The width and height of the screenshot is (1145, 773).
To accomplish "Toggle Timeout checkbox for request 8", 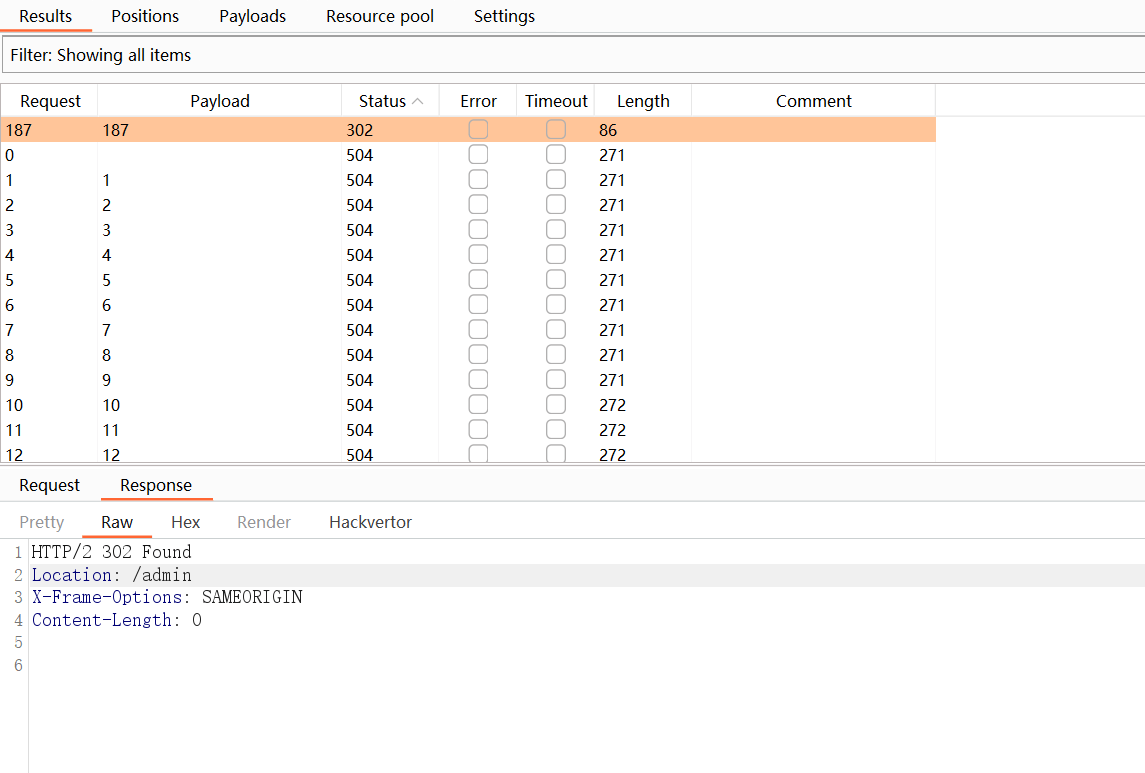I will tap(556, 354).
